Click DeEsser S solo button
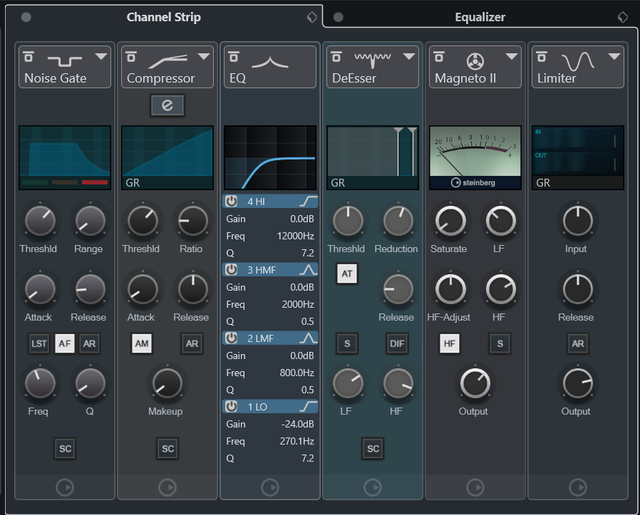640x515 pixels. [x=347, y=344]
